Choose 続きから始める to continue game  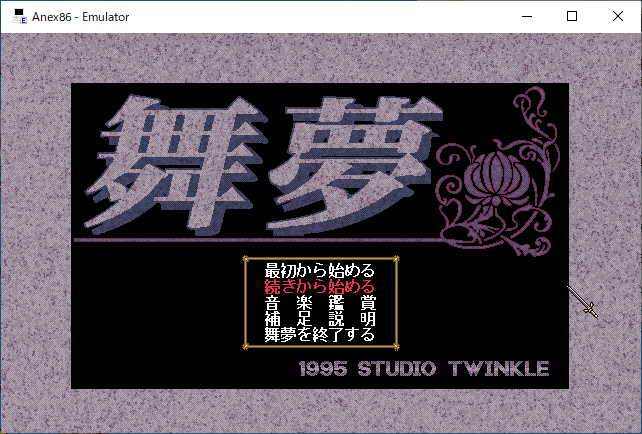[320, 287]
